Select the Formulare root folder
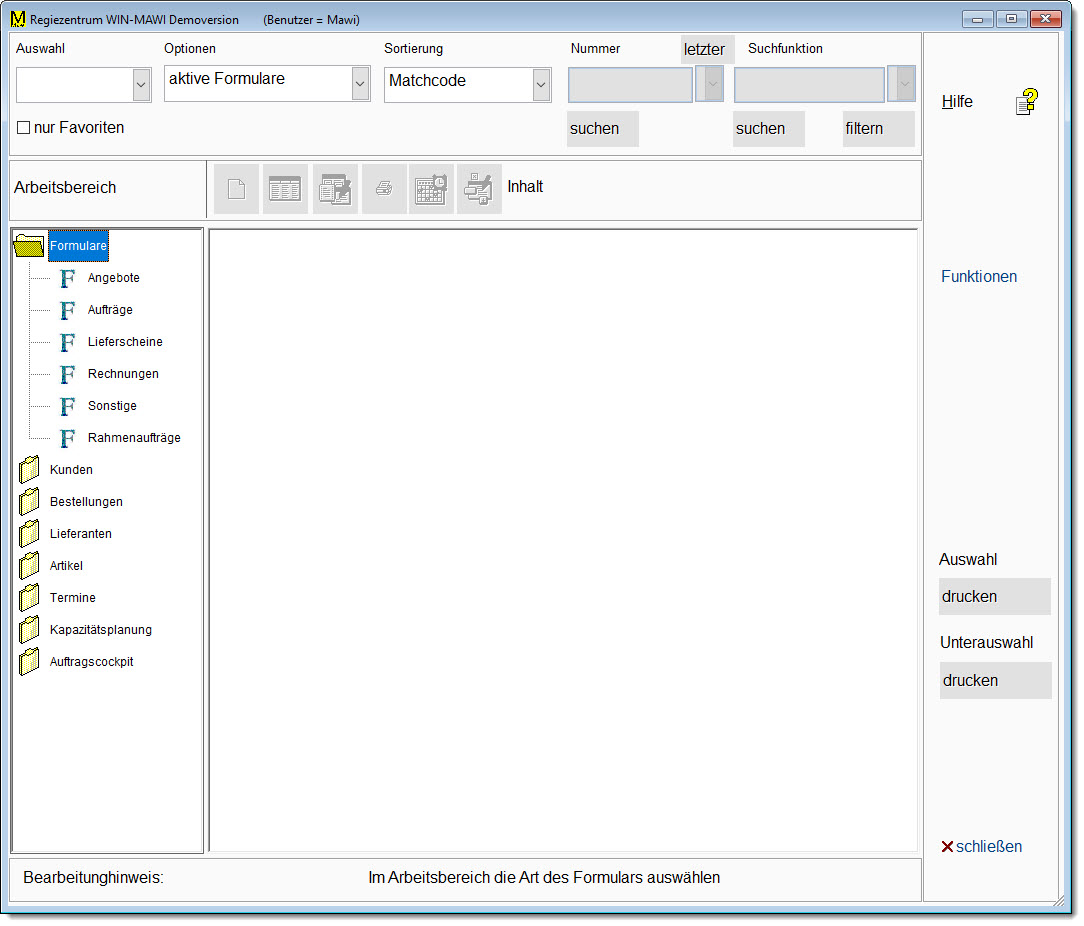 click(x=78, y=246)
